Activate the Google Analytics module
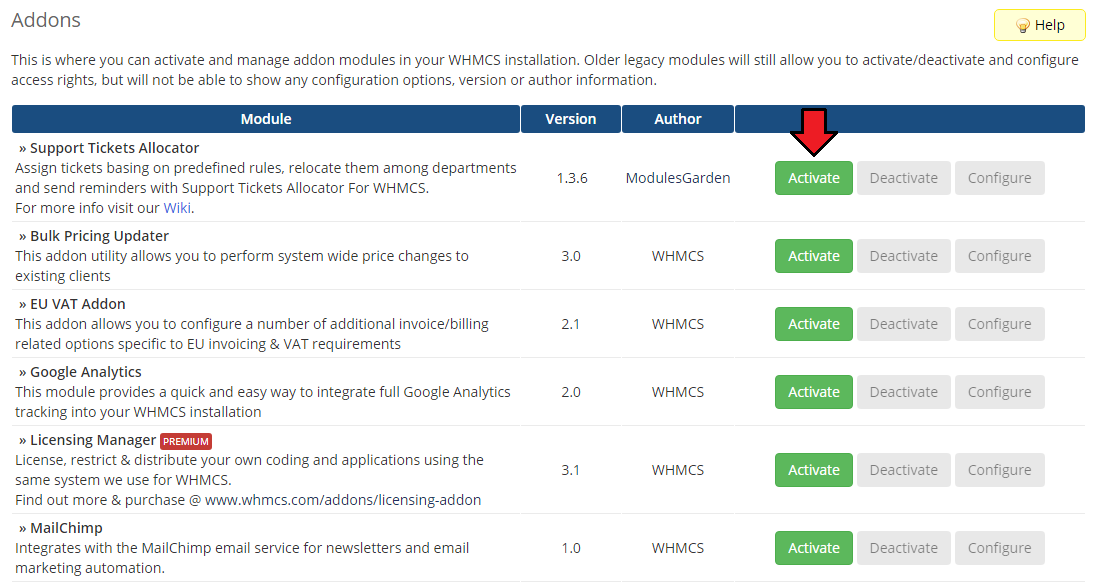Image resolution: width=1097 pixels, height=587 pixels. [x=814, y=392]
